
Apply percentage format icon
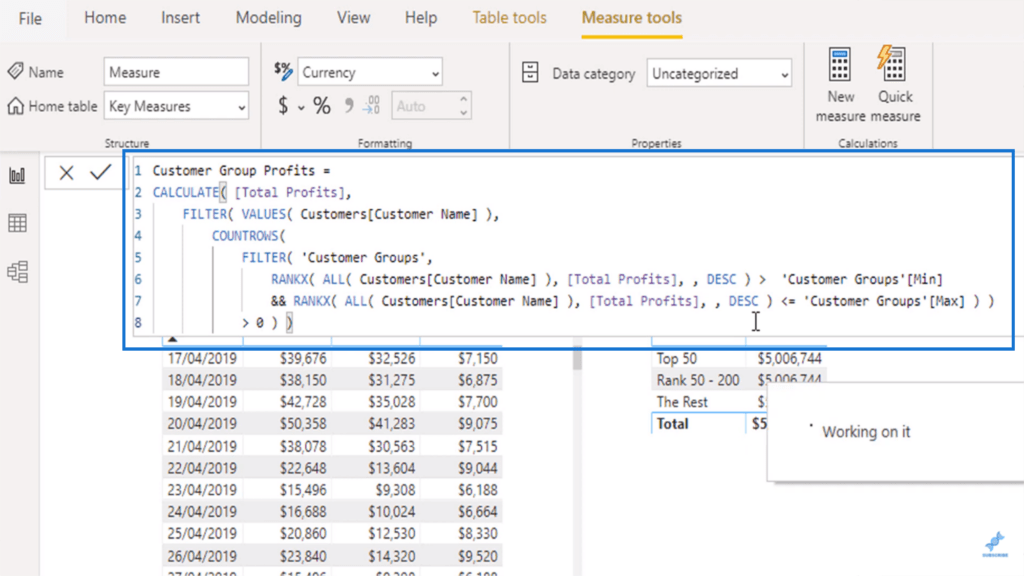(322, 105)
